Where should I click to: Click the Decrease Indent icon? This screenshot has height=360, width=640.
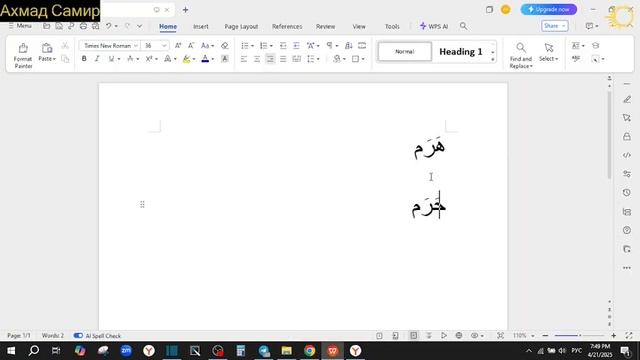coord(283,46)
